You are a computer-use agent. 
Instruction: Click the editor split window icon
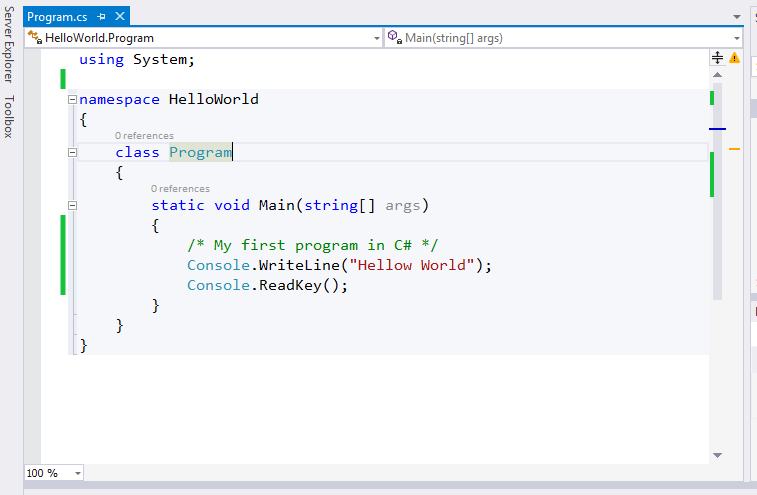coord(717,57)
